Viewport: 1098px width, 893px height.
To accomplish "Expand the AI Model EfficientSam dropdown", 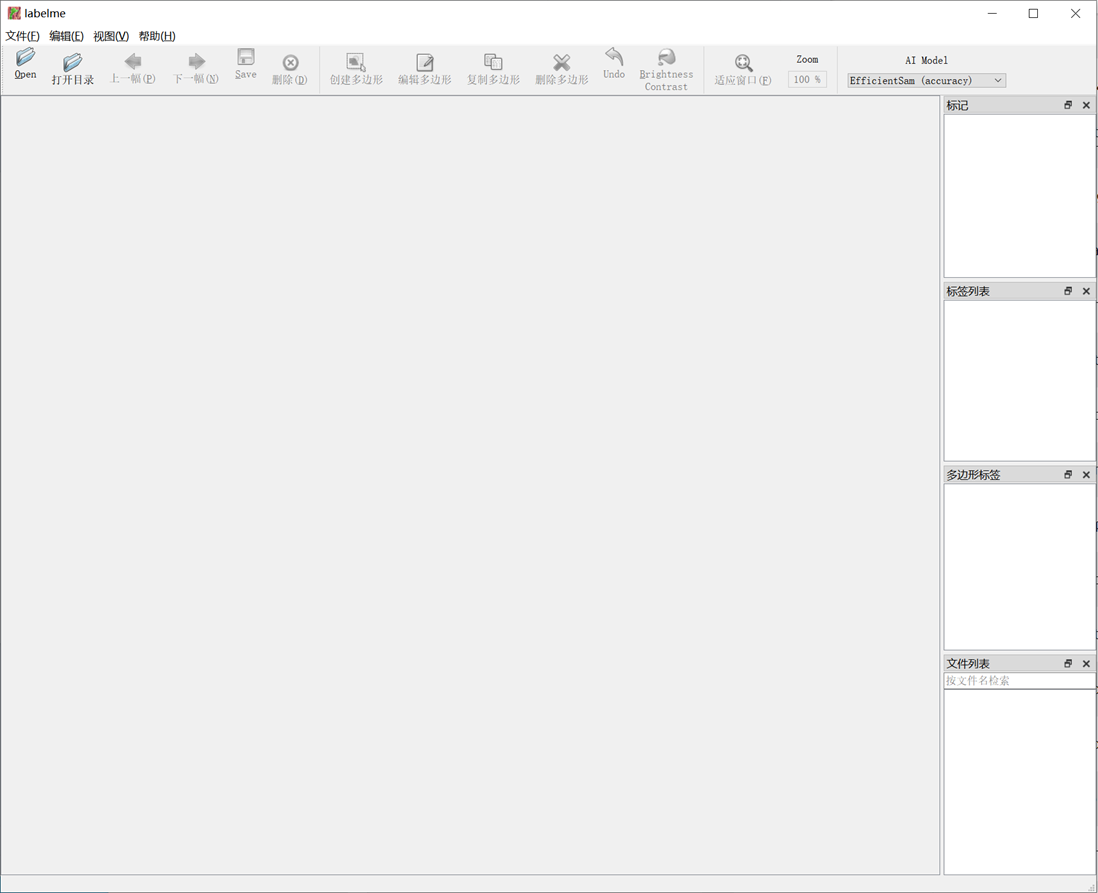I will point(926,81).
